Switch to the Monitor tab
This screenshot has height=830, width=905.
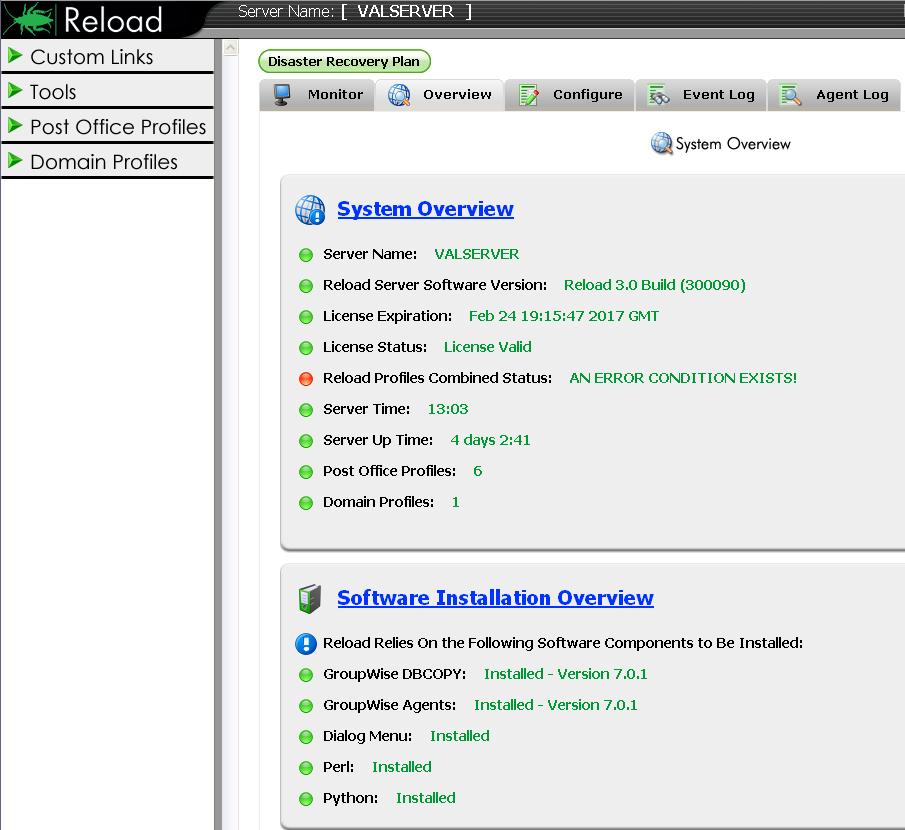334,95
